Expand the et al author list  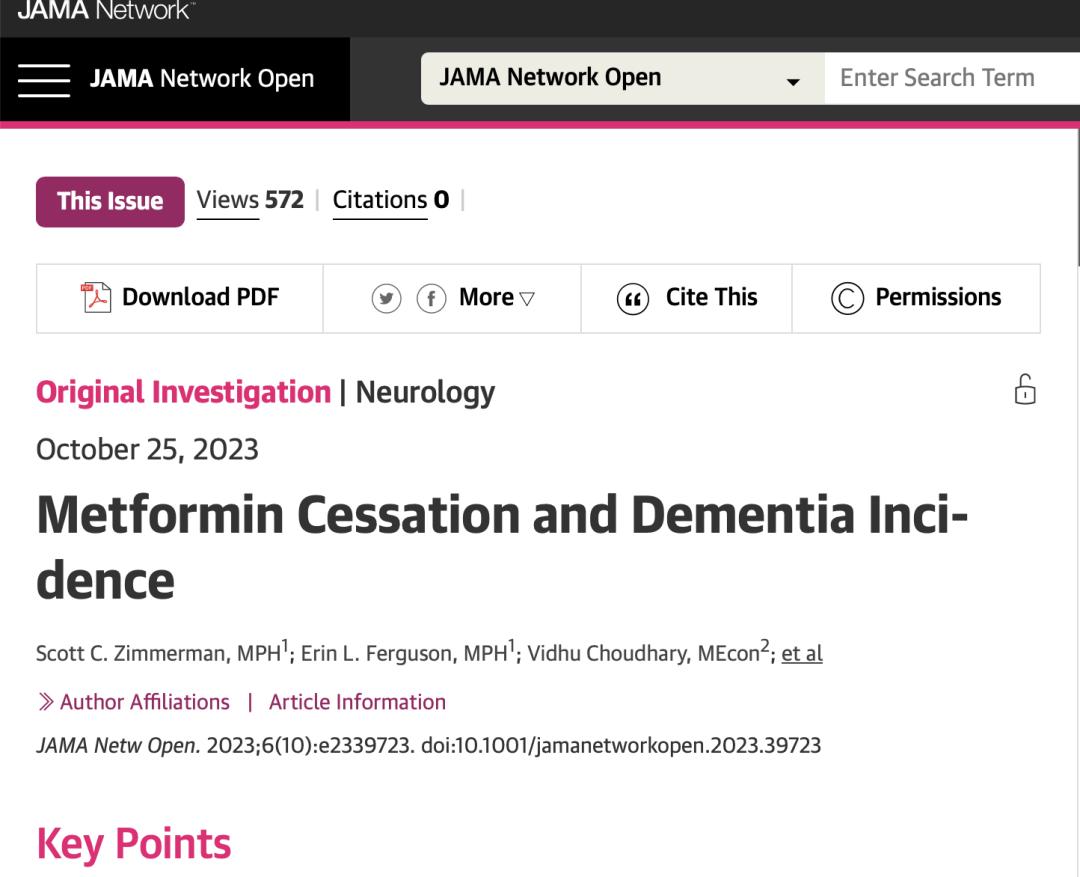(802, 653)
